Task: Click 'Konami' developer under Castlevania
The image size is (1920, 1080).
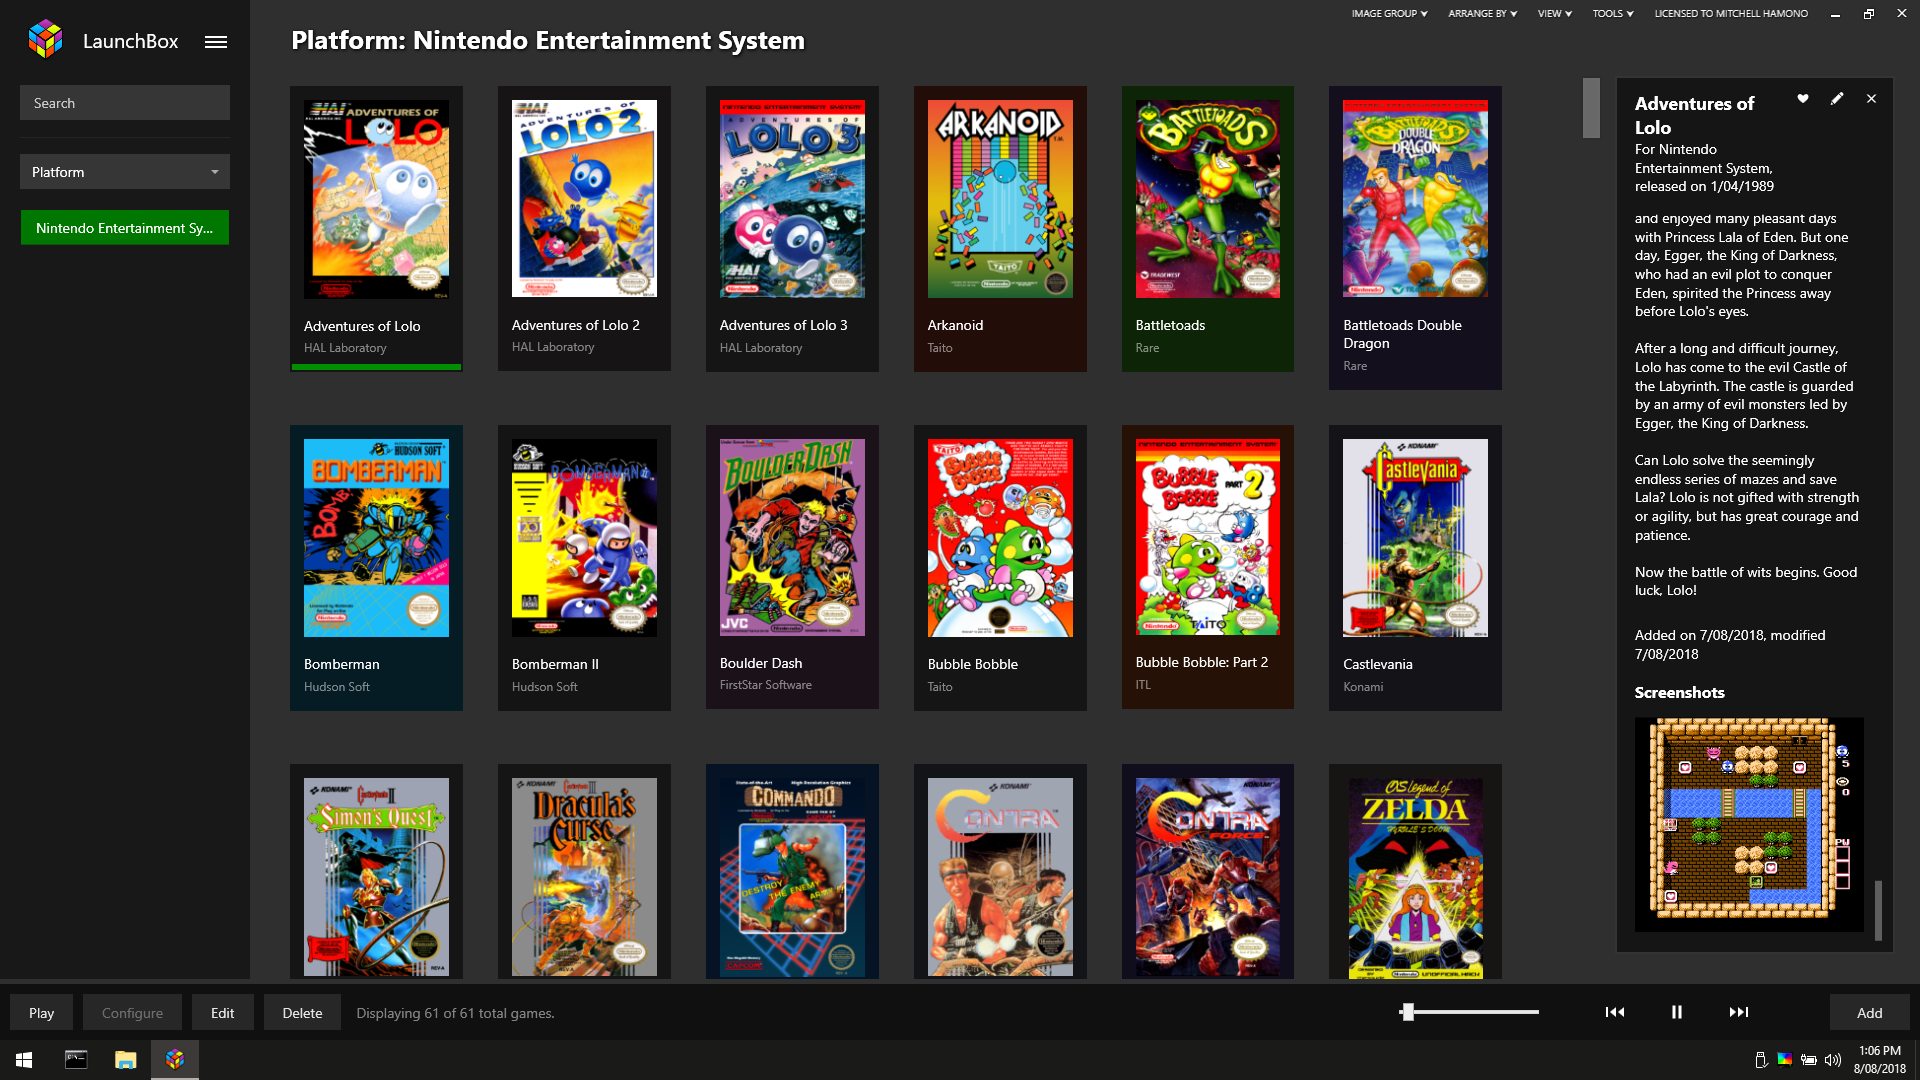Action: [x=1363, y=687]
